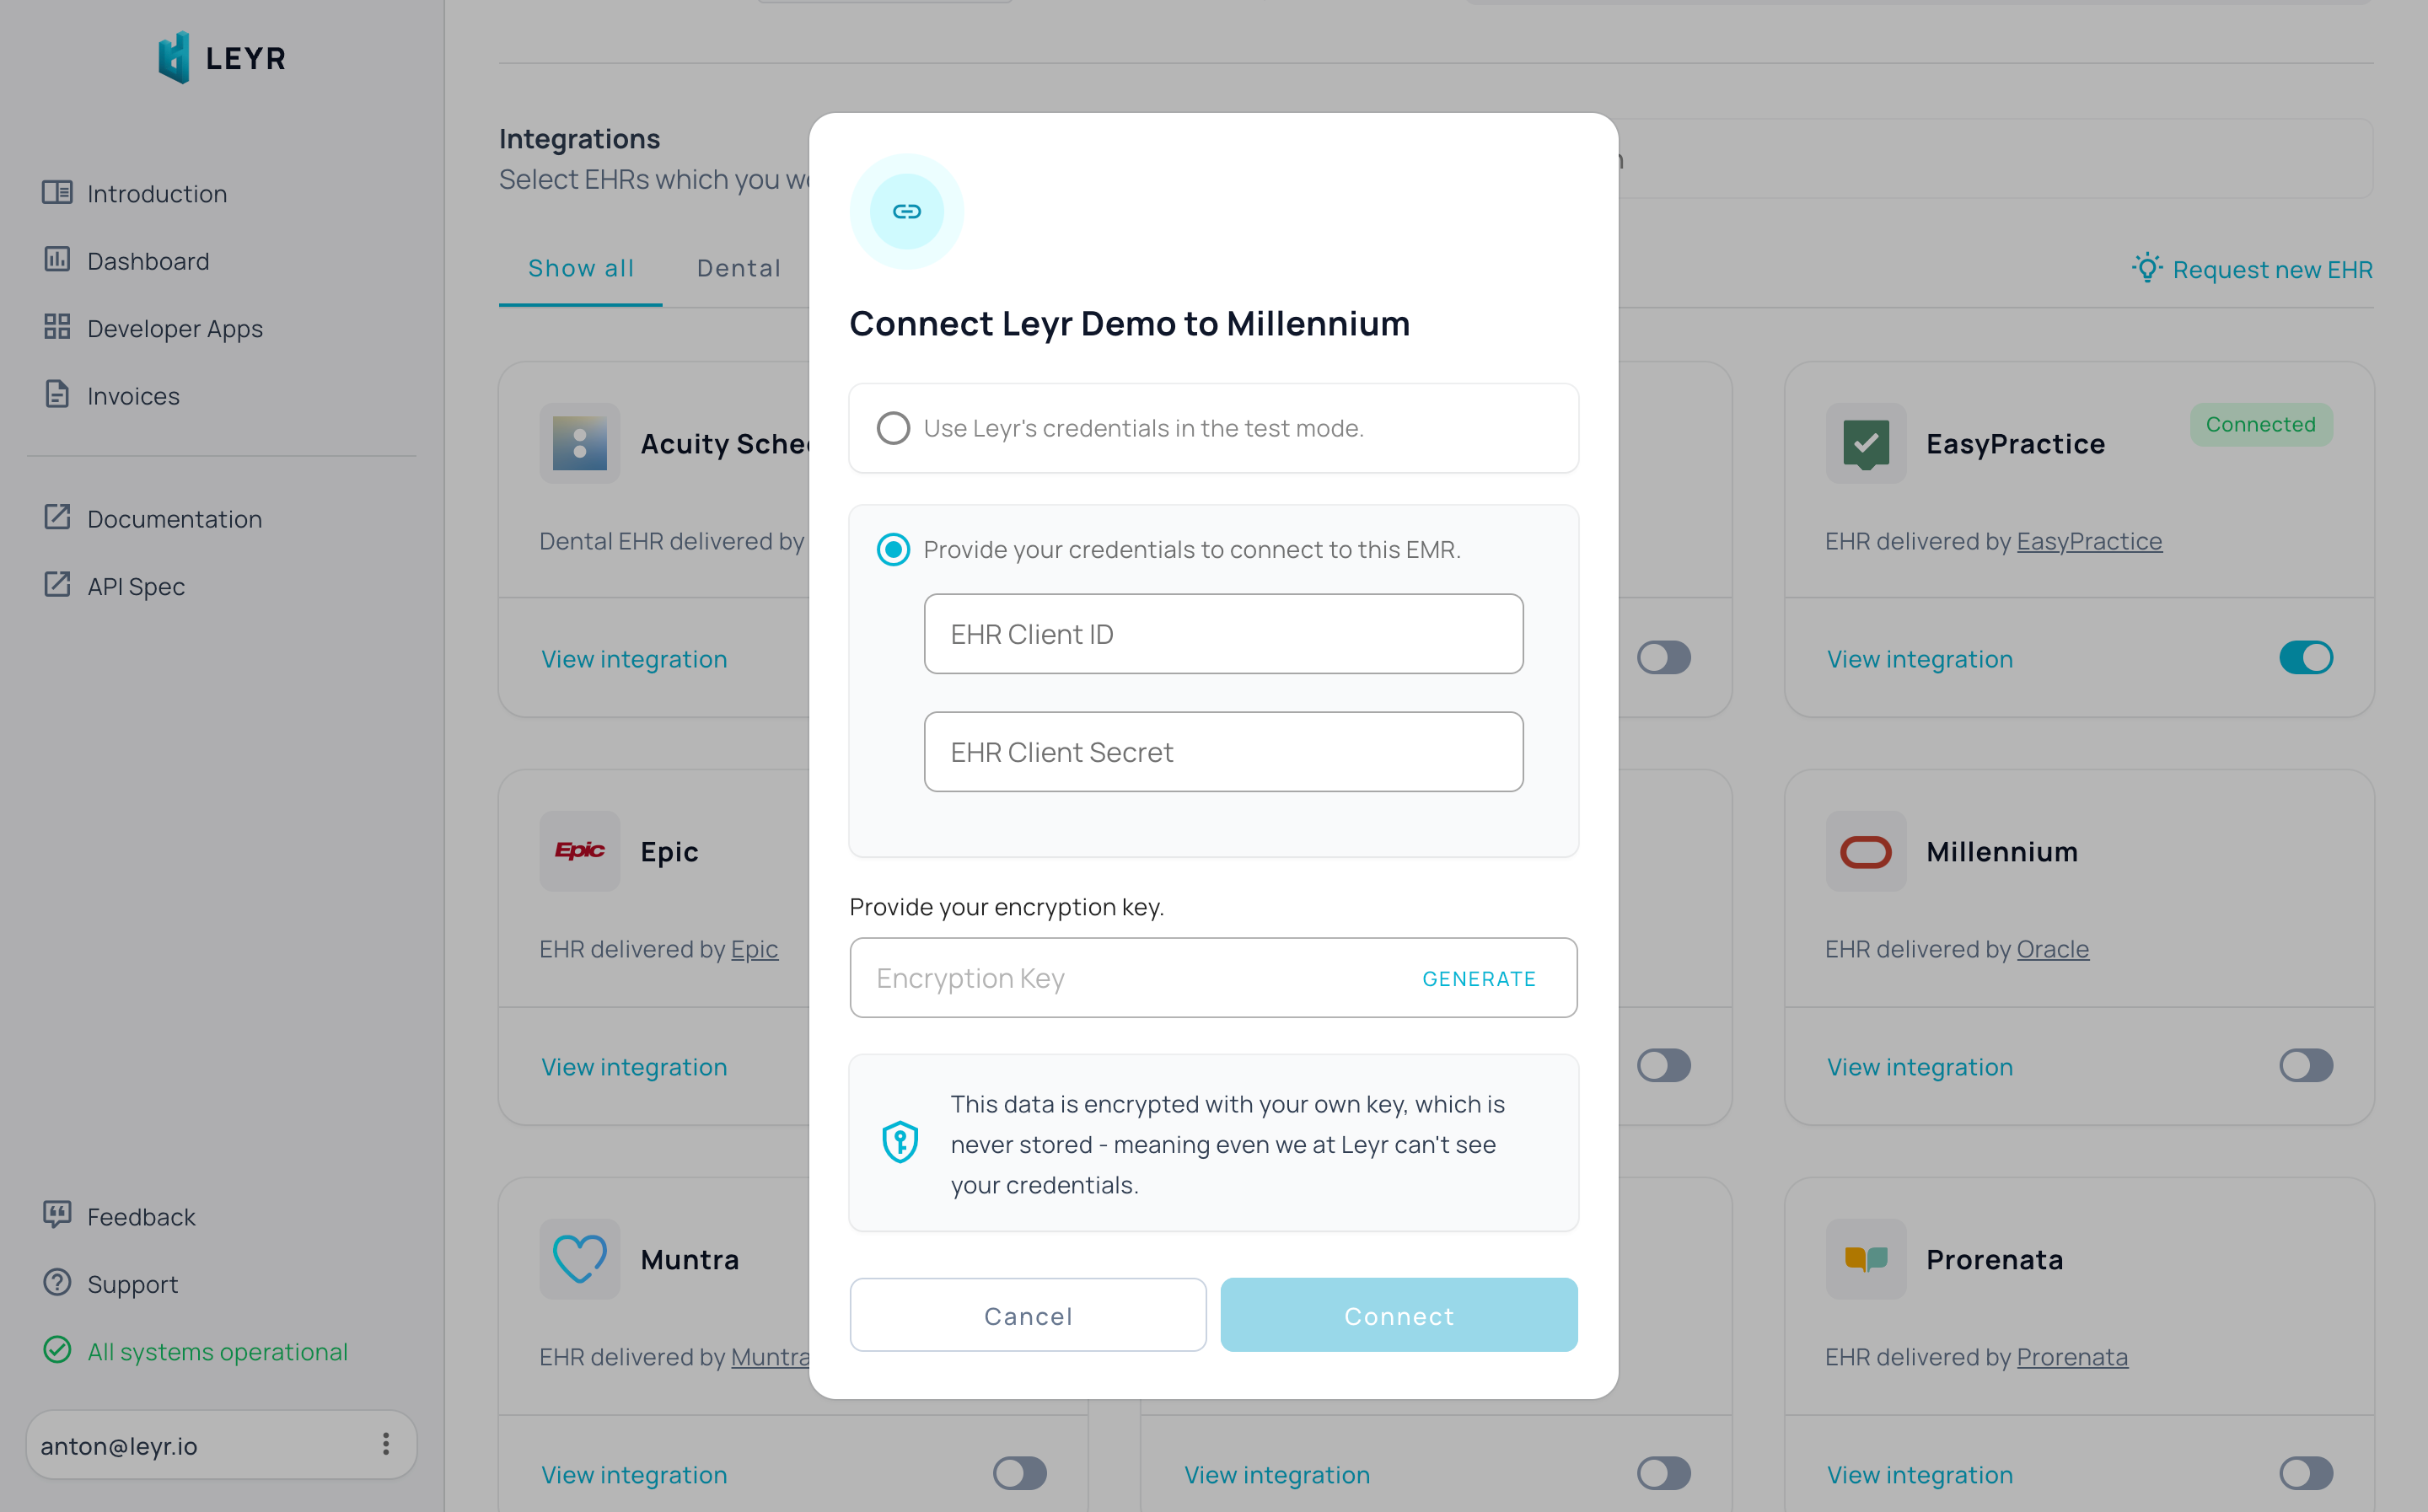Toggle the EasyPractice integration switch on
The height and width of the screenshot is (1512, 2428).
pos(2307,657)
